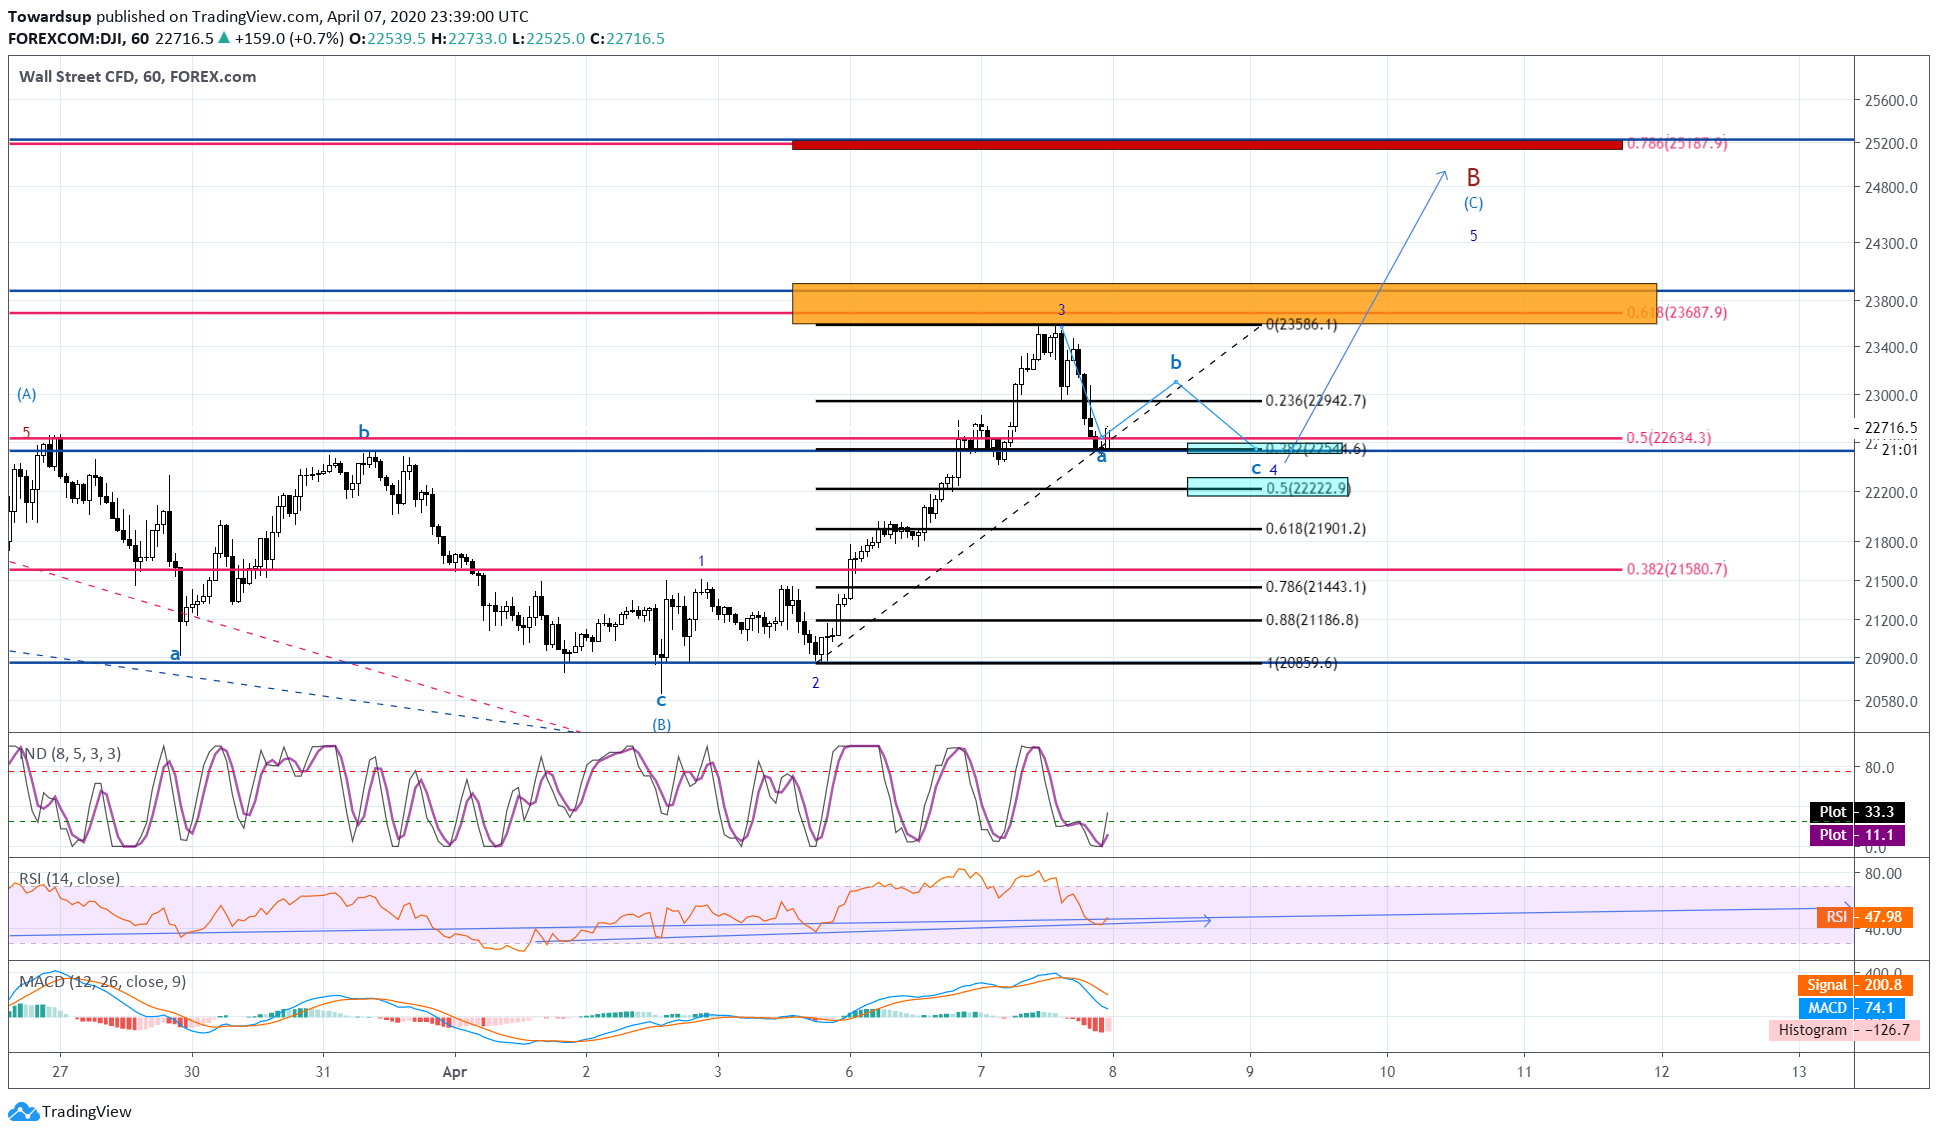1938x1135 pixels.
Task: Click the Wall Street CFD chart title
Action: pyautogui.click(x=138, y=77)
